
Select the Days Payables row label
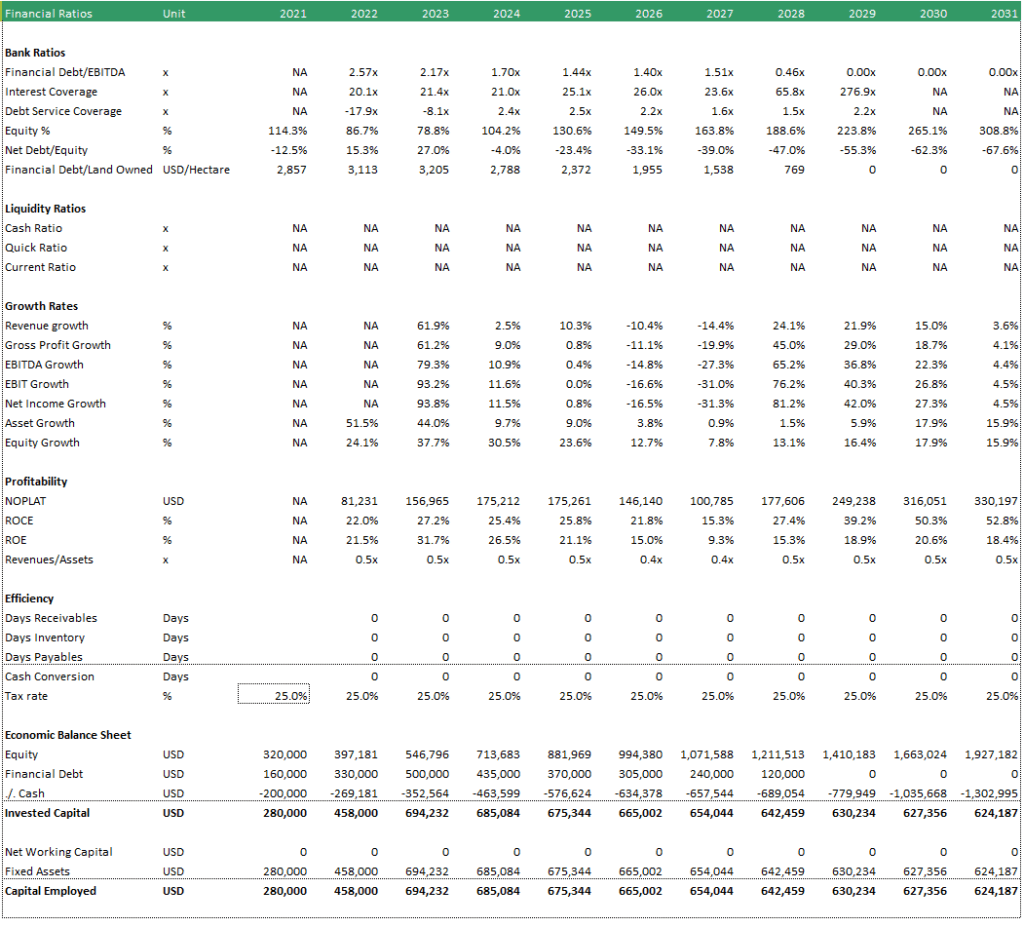point(44,658)
